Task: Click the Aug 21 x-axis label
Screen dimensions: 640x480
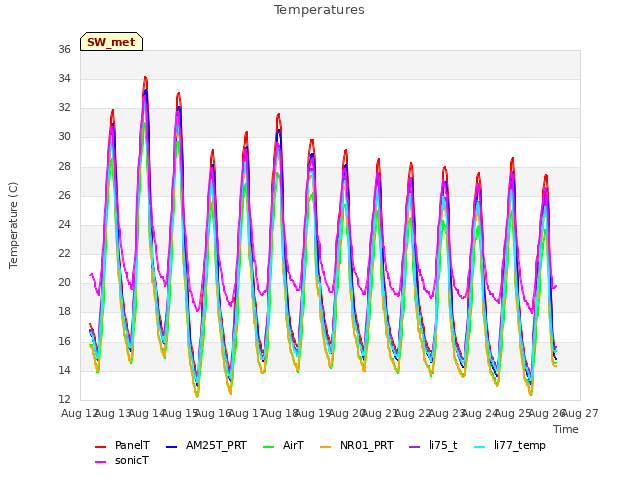Action: tap(380, 413)
